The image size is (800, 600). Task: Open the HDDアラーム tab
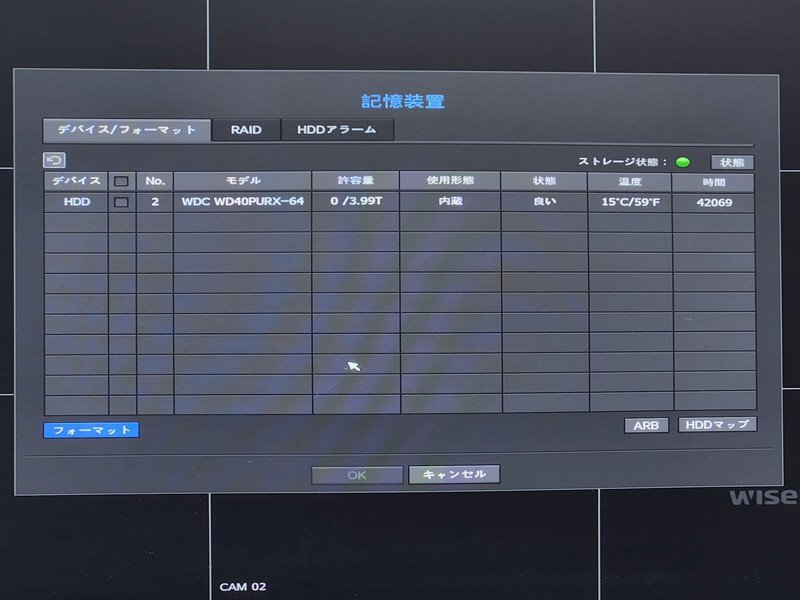334,130
